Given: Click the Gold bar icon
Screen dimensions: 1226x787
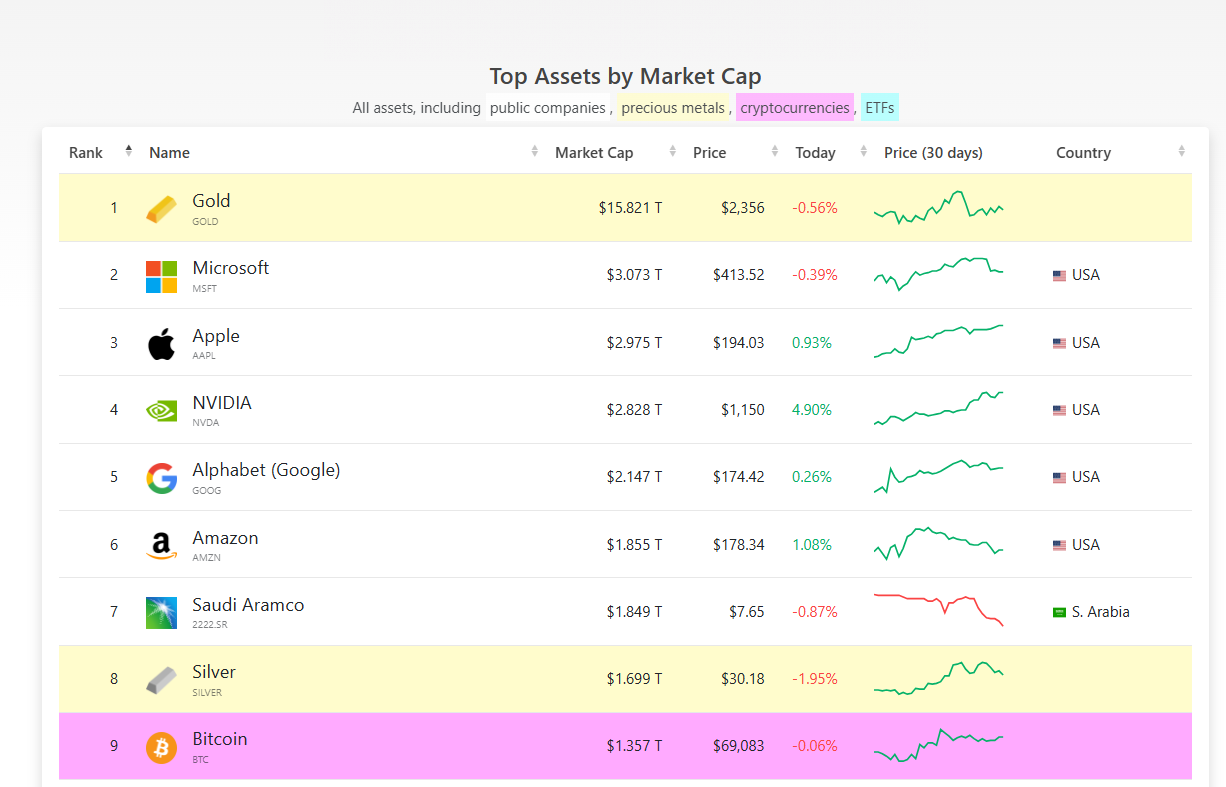Looking at the screenshot, I should [x=161, y=208].
